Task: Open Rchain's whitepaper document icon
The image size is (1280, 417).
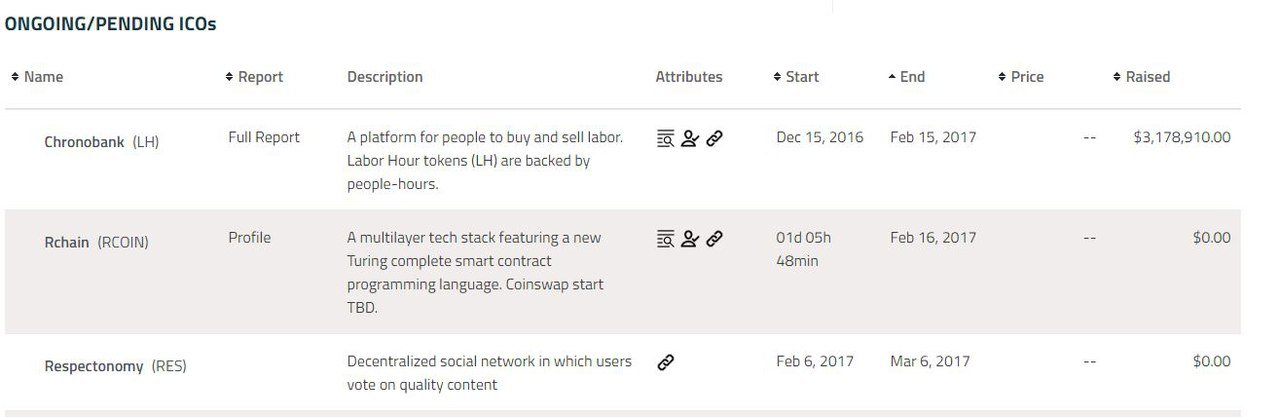Action: coord(665,239)
